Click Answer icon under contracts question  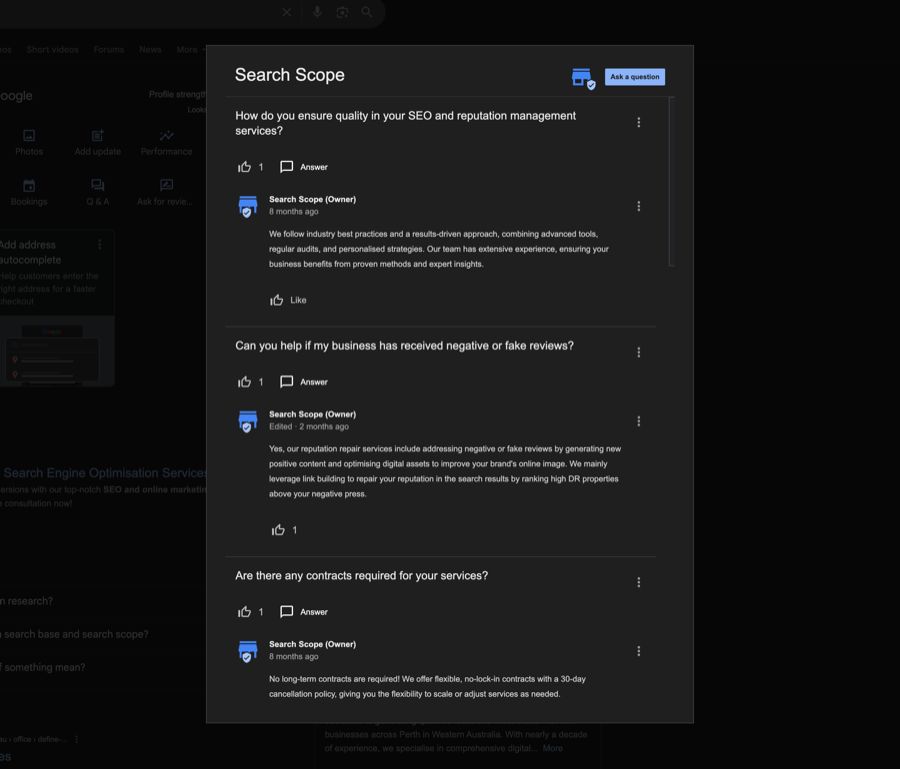(287, 612)
